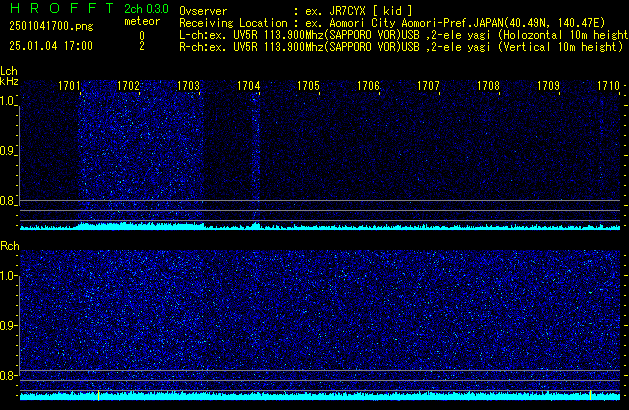
Task: Click the Lch channel label
Action: [9, 71]
